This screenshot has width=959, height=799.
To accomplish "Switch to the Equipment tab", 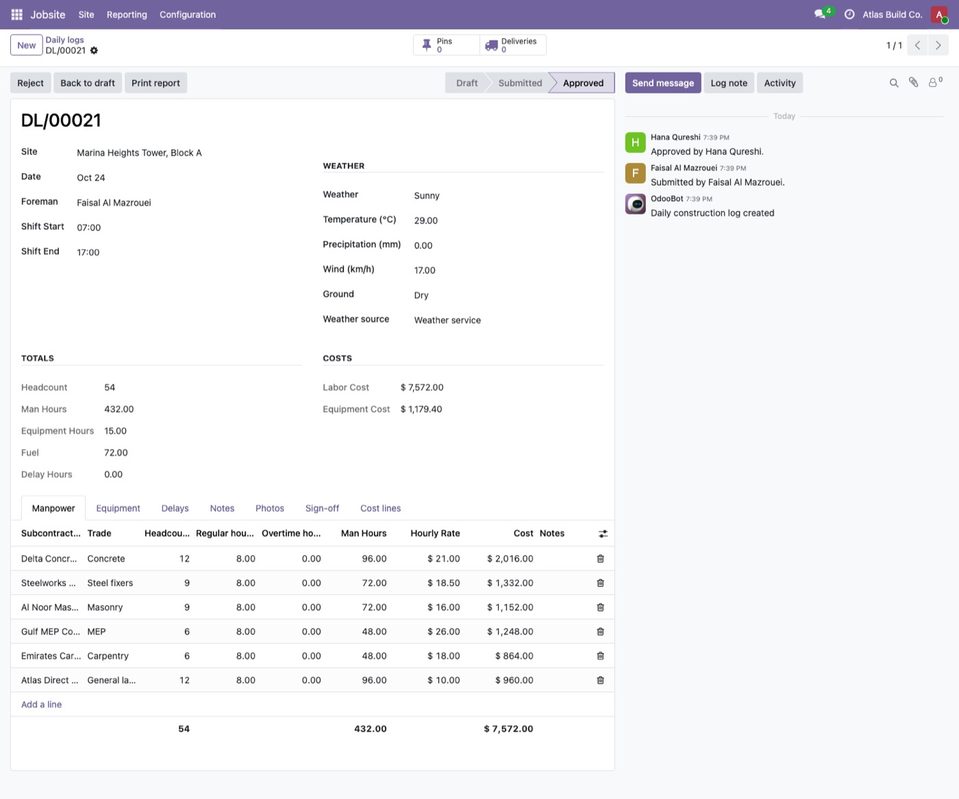I will [x=118, y=508].
